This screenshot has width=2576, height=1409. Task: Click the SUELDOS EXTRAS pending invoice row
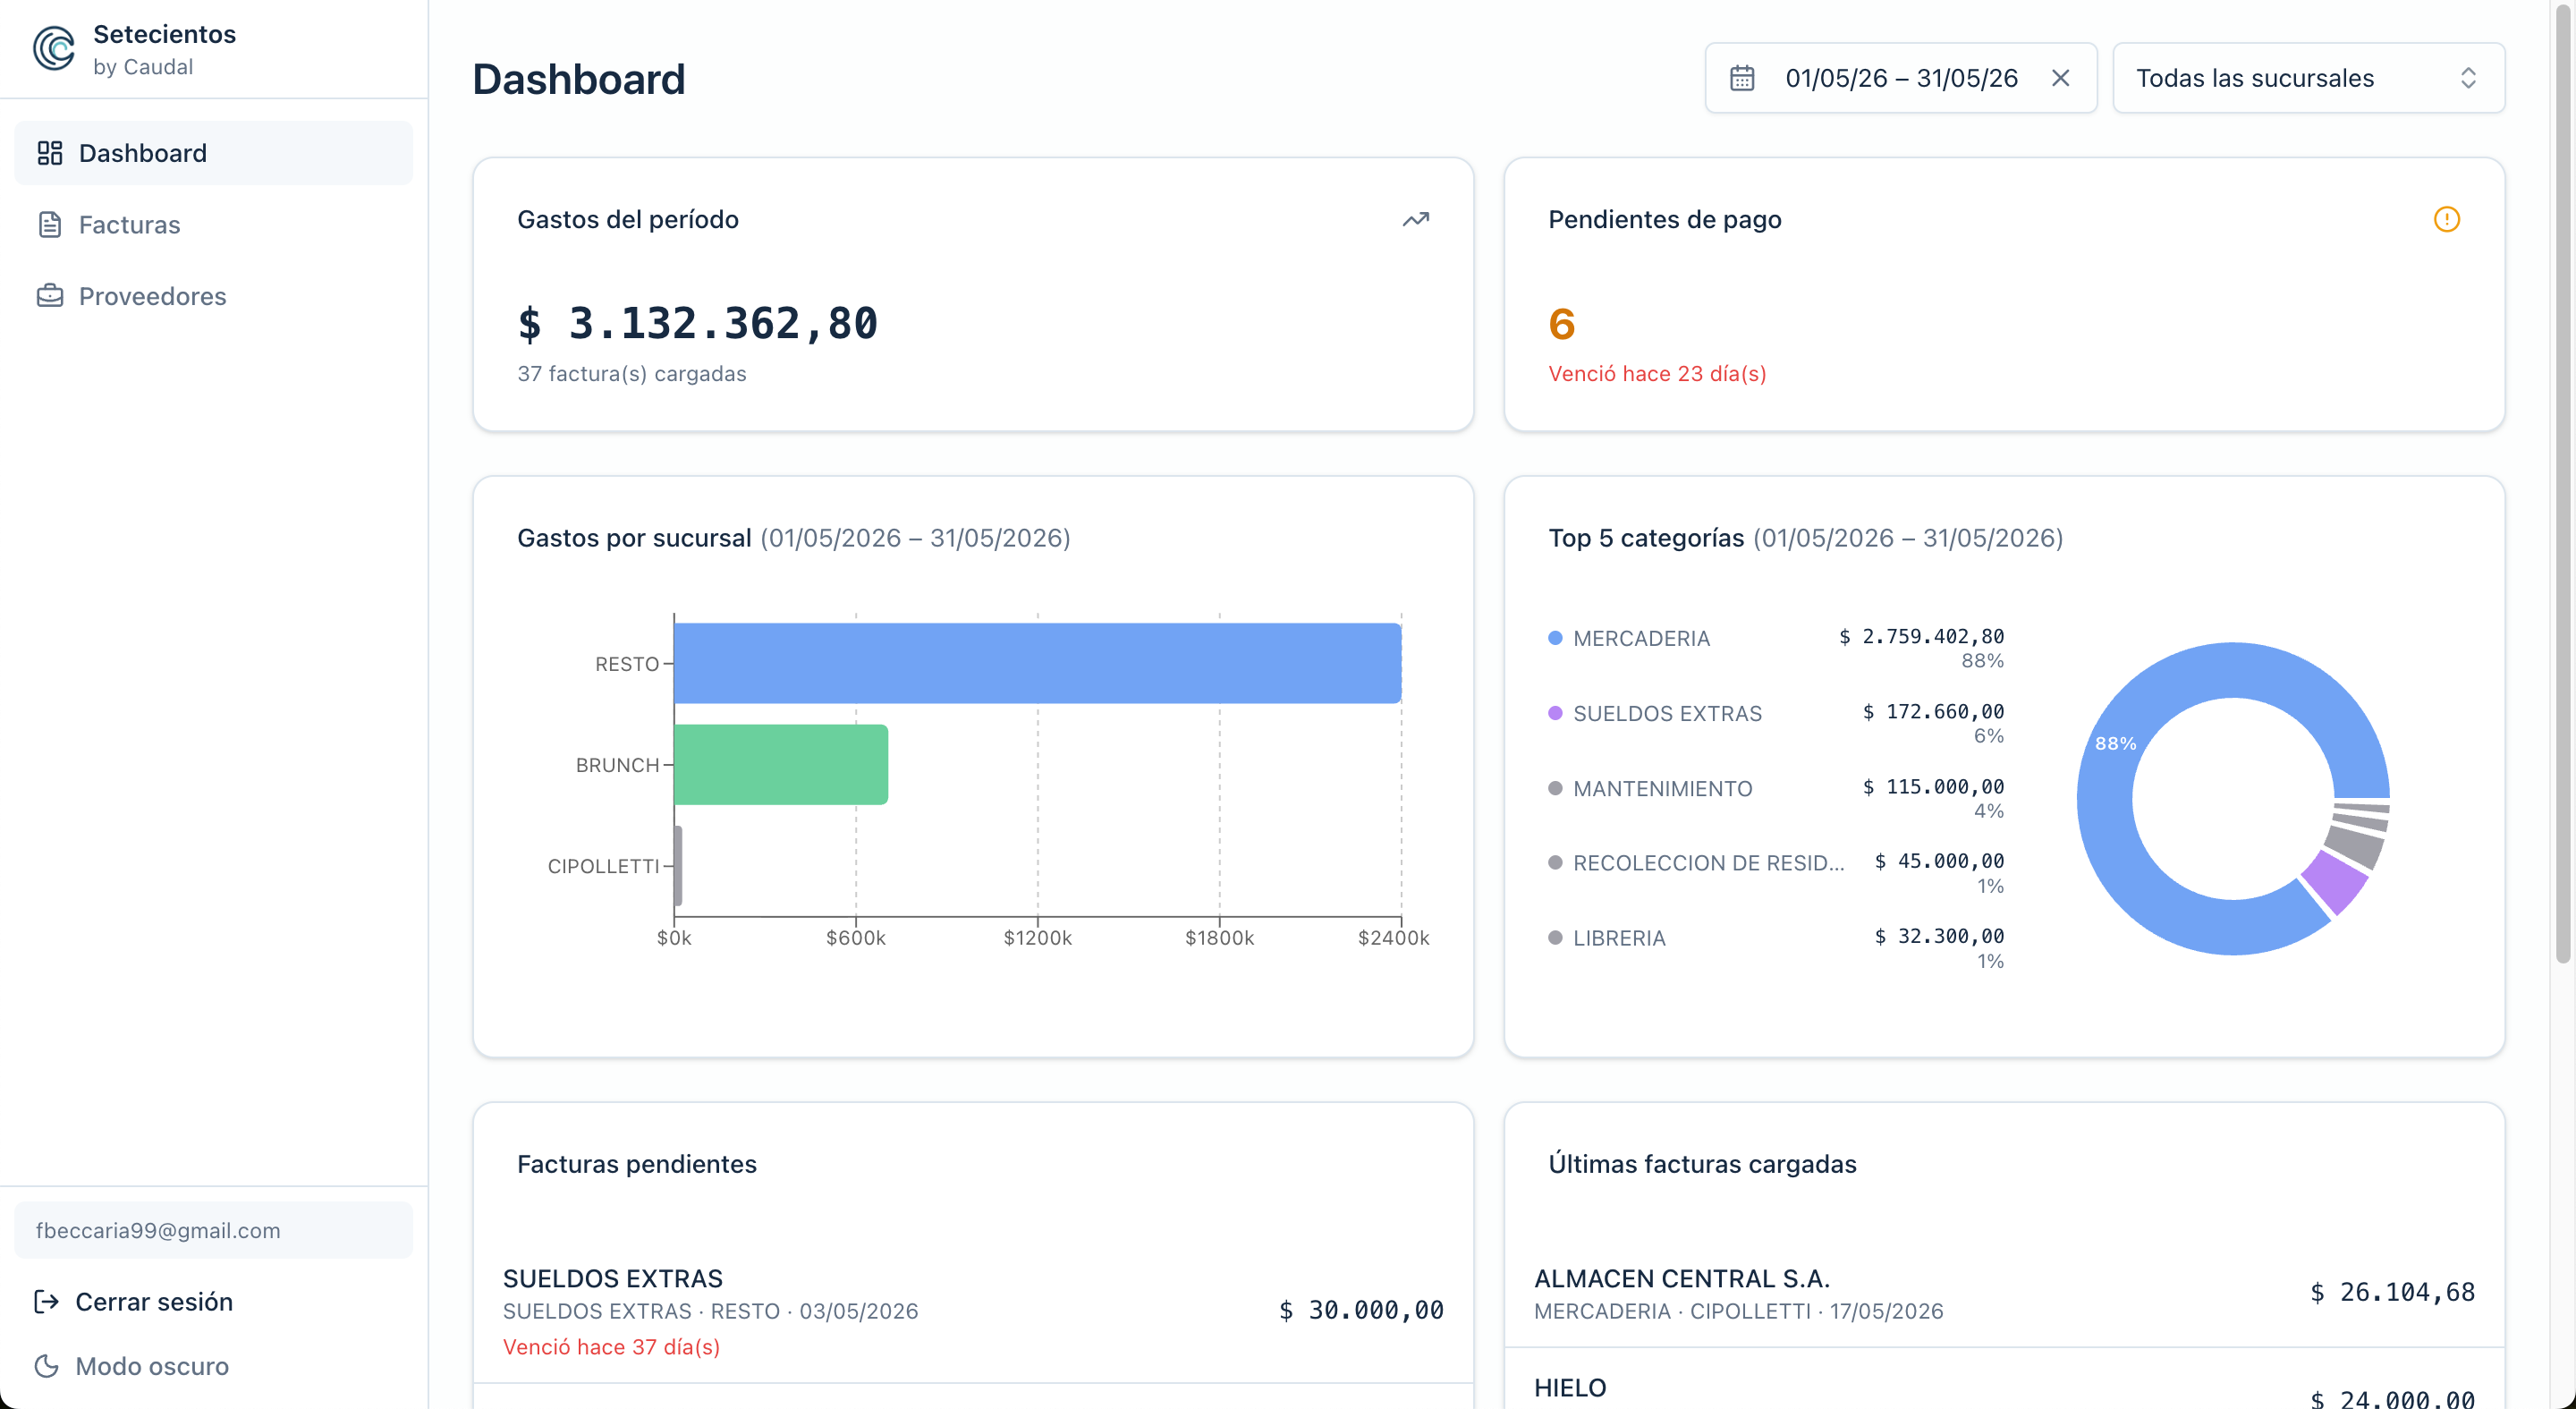(973, 1312)
